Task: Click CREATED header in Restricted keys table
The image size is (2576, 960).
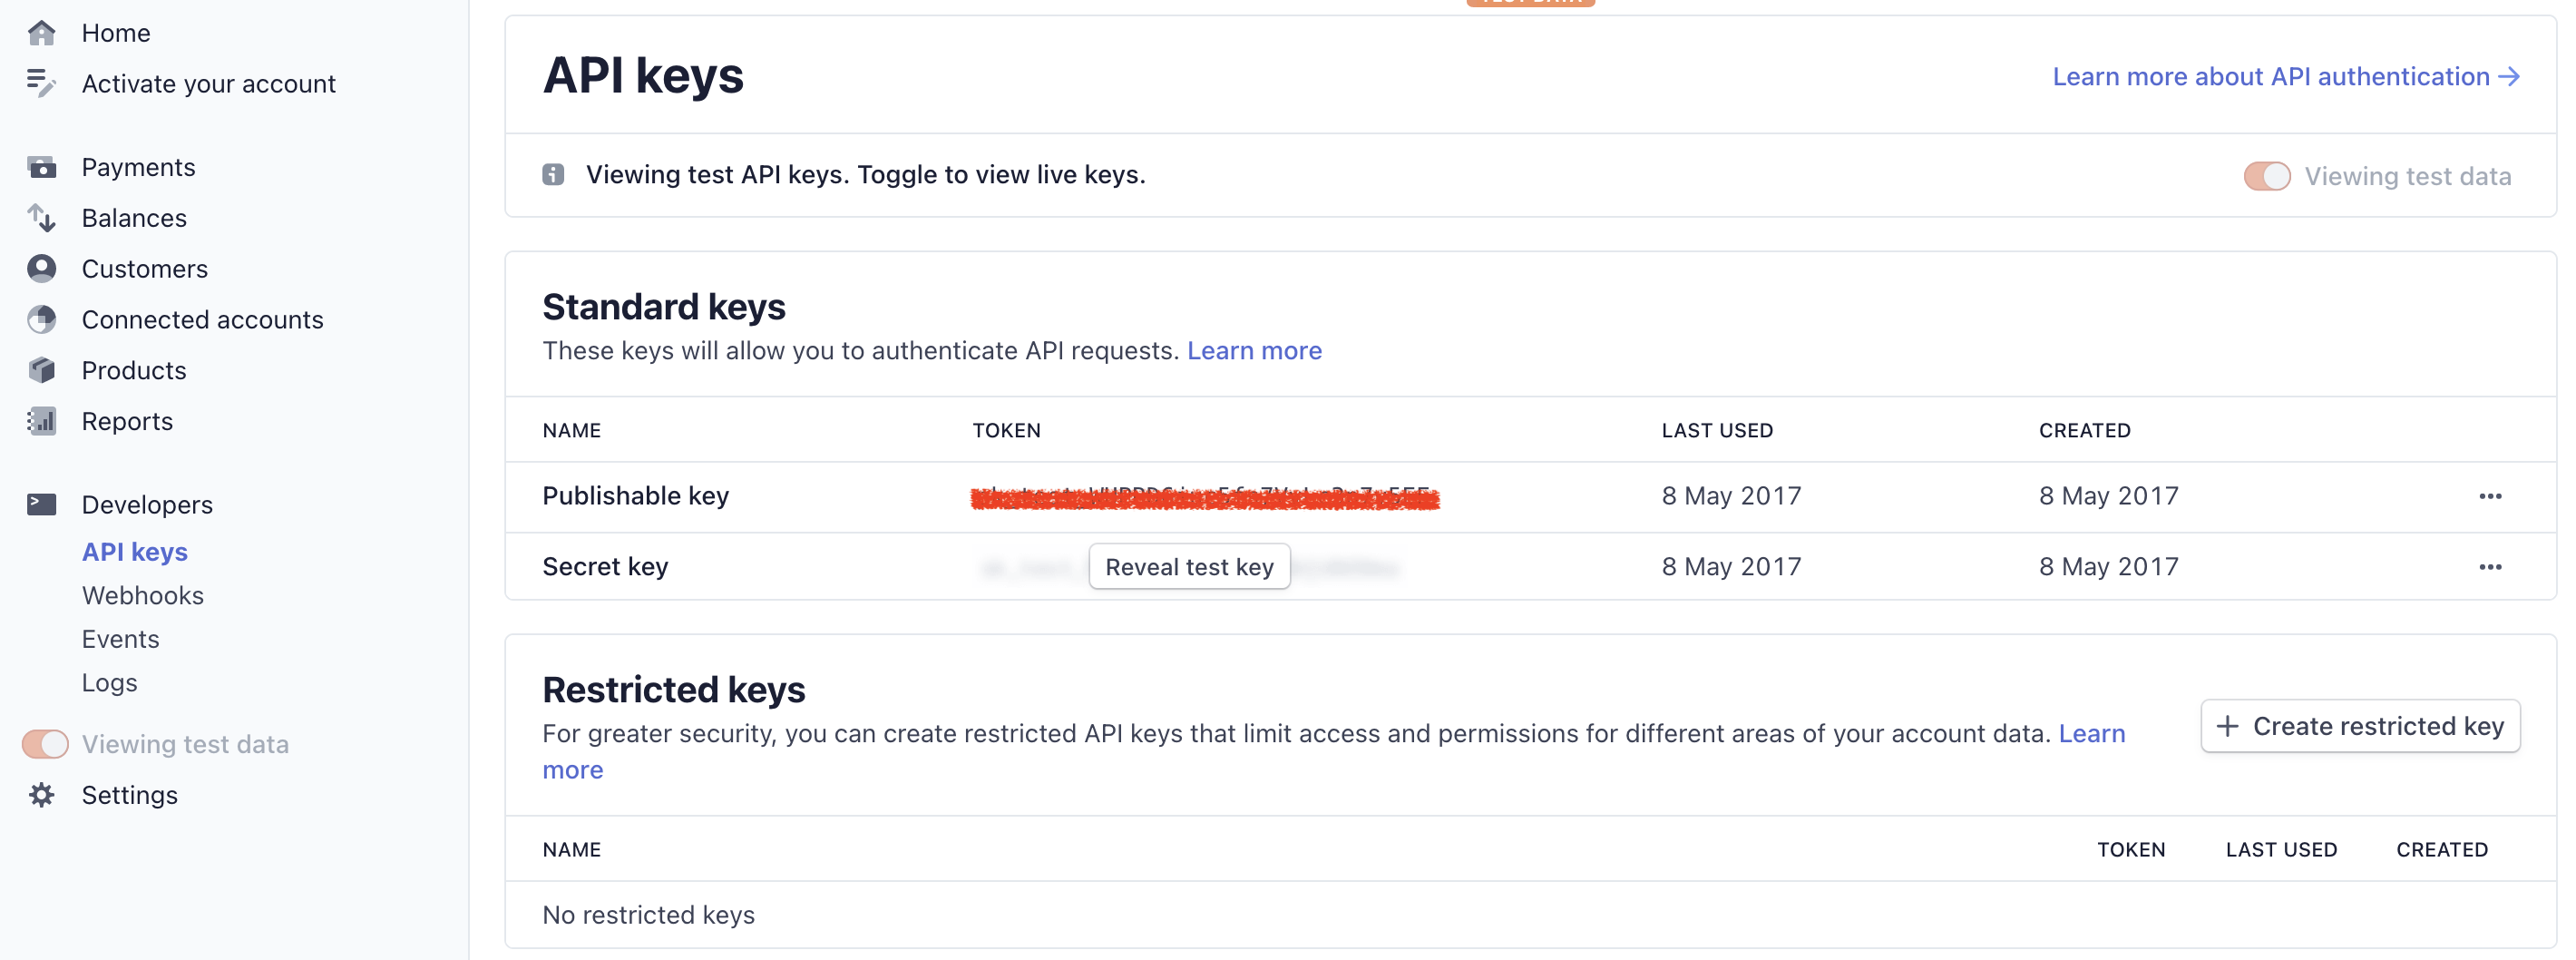Action: tap(2442, 850)
